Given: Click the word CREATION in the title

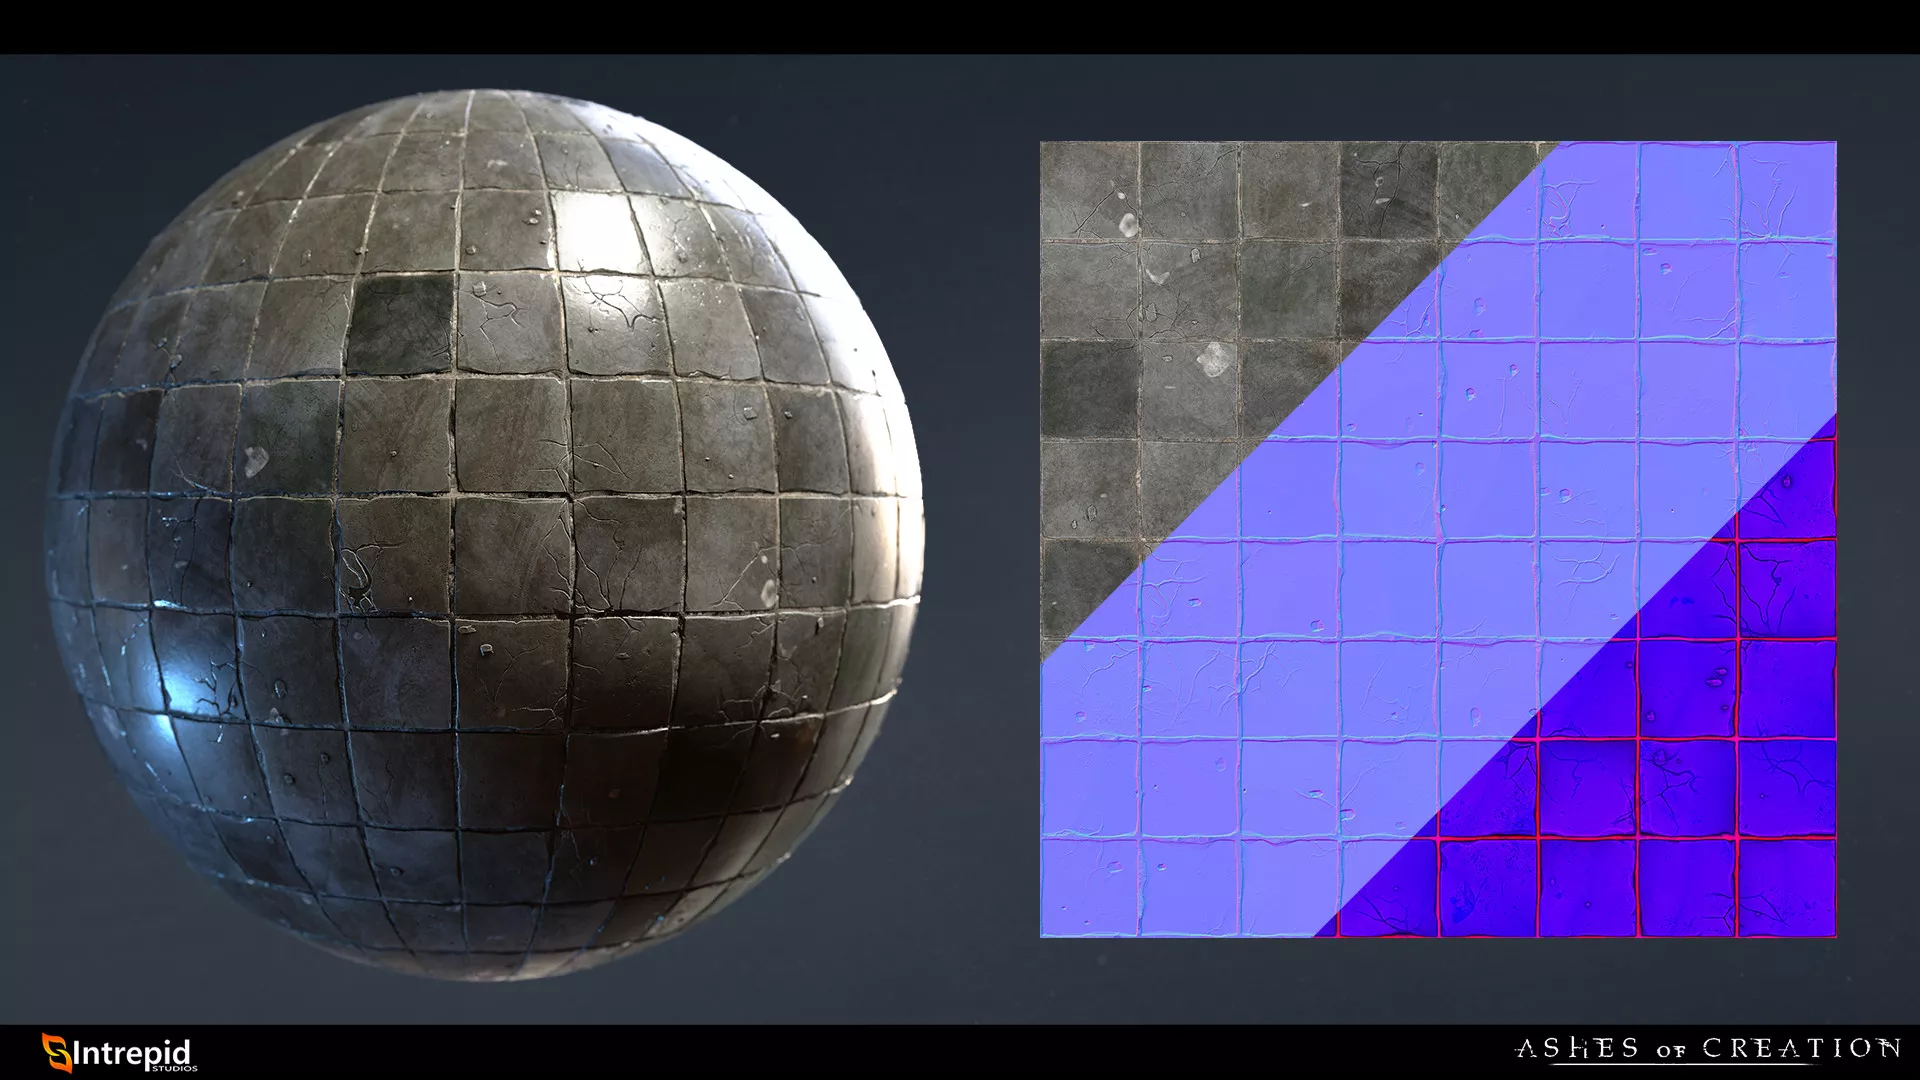Looking at the screenshot, I should click(x=1800, y=1049).
